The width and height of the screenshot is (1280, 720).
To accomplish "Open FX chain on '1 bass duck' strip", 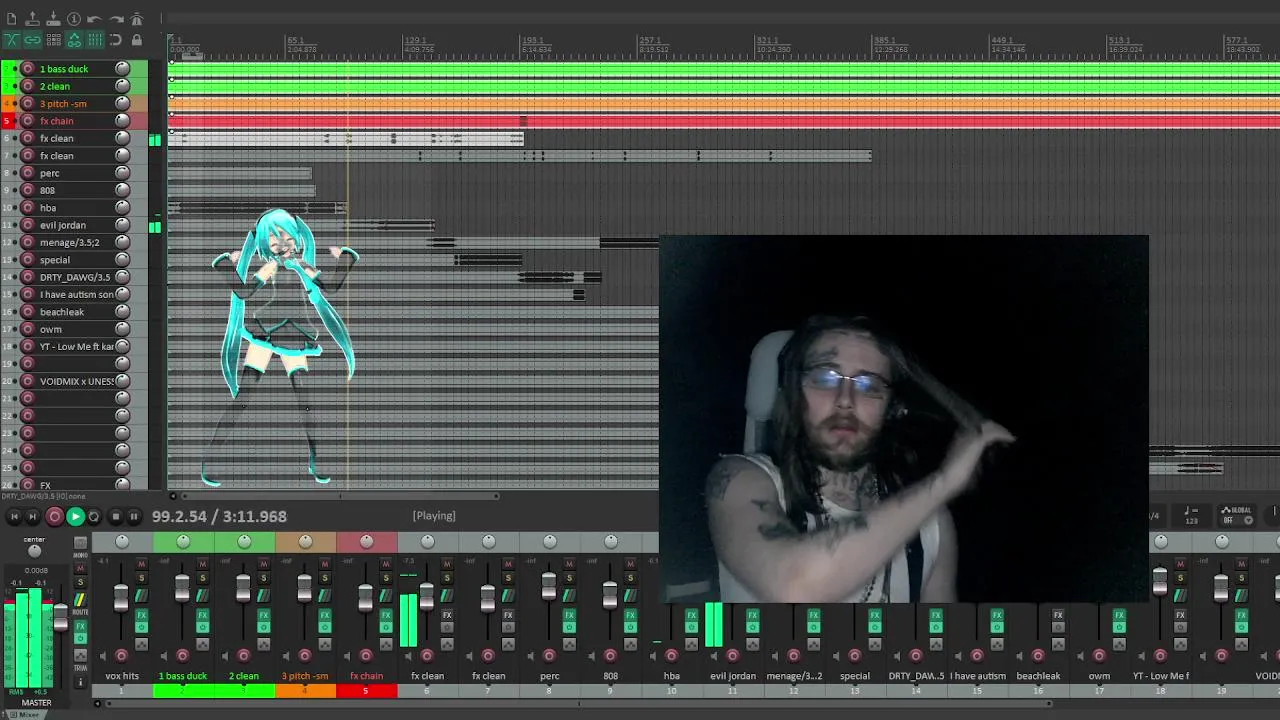I will click(202, 615).
